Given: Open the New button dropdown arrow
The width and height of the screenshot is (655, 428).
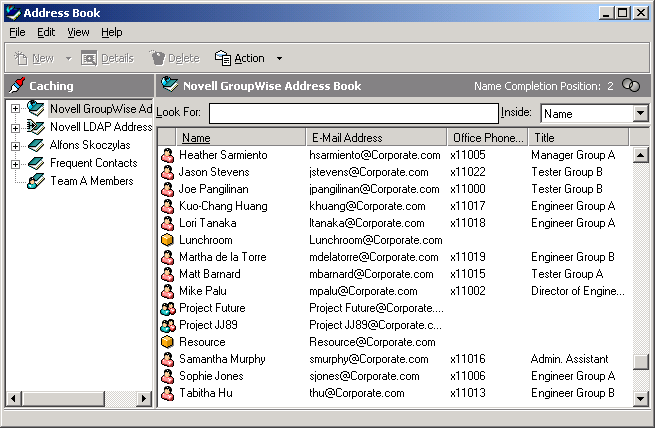Looking at the screenshot, I should pyautogui.click(x=69, y=58).
